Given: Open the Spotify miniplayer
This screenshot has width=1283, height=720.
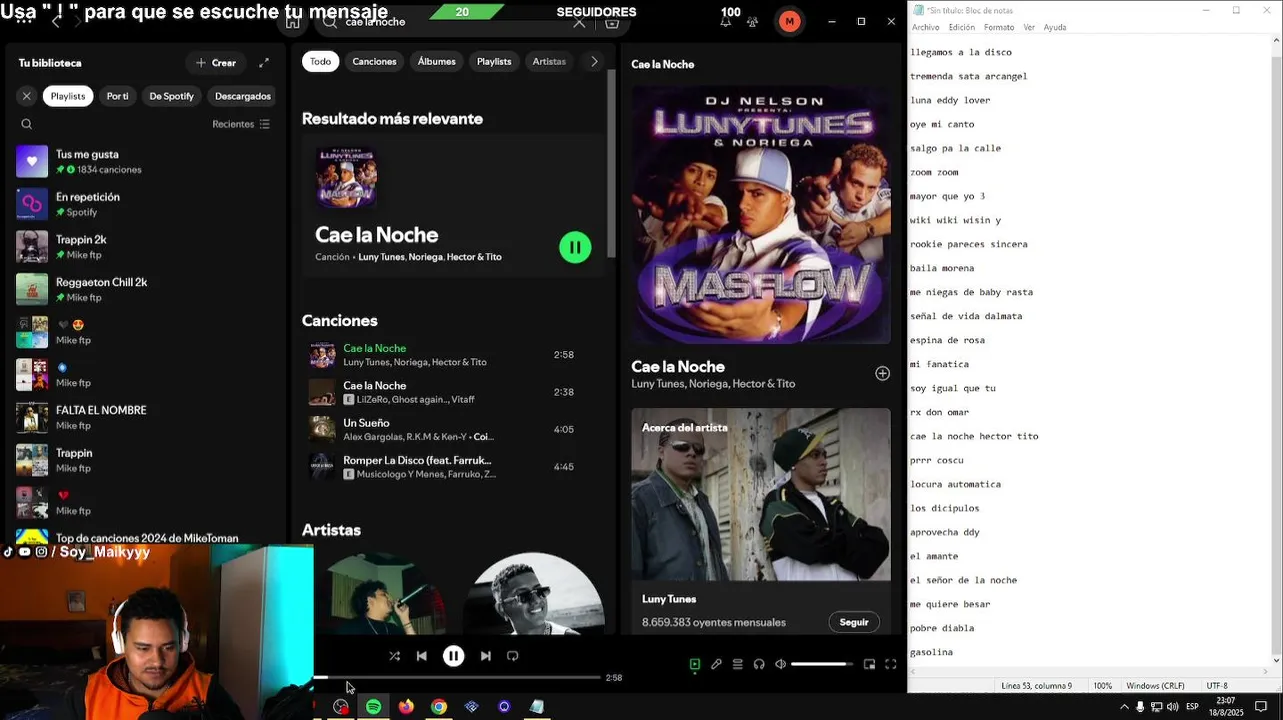Looking at the screenshot, I should [x=869, y=664].
